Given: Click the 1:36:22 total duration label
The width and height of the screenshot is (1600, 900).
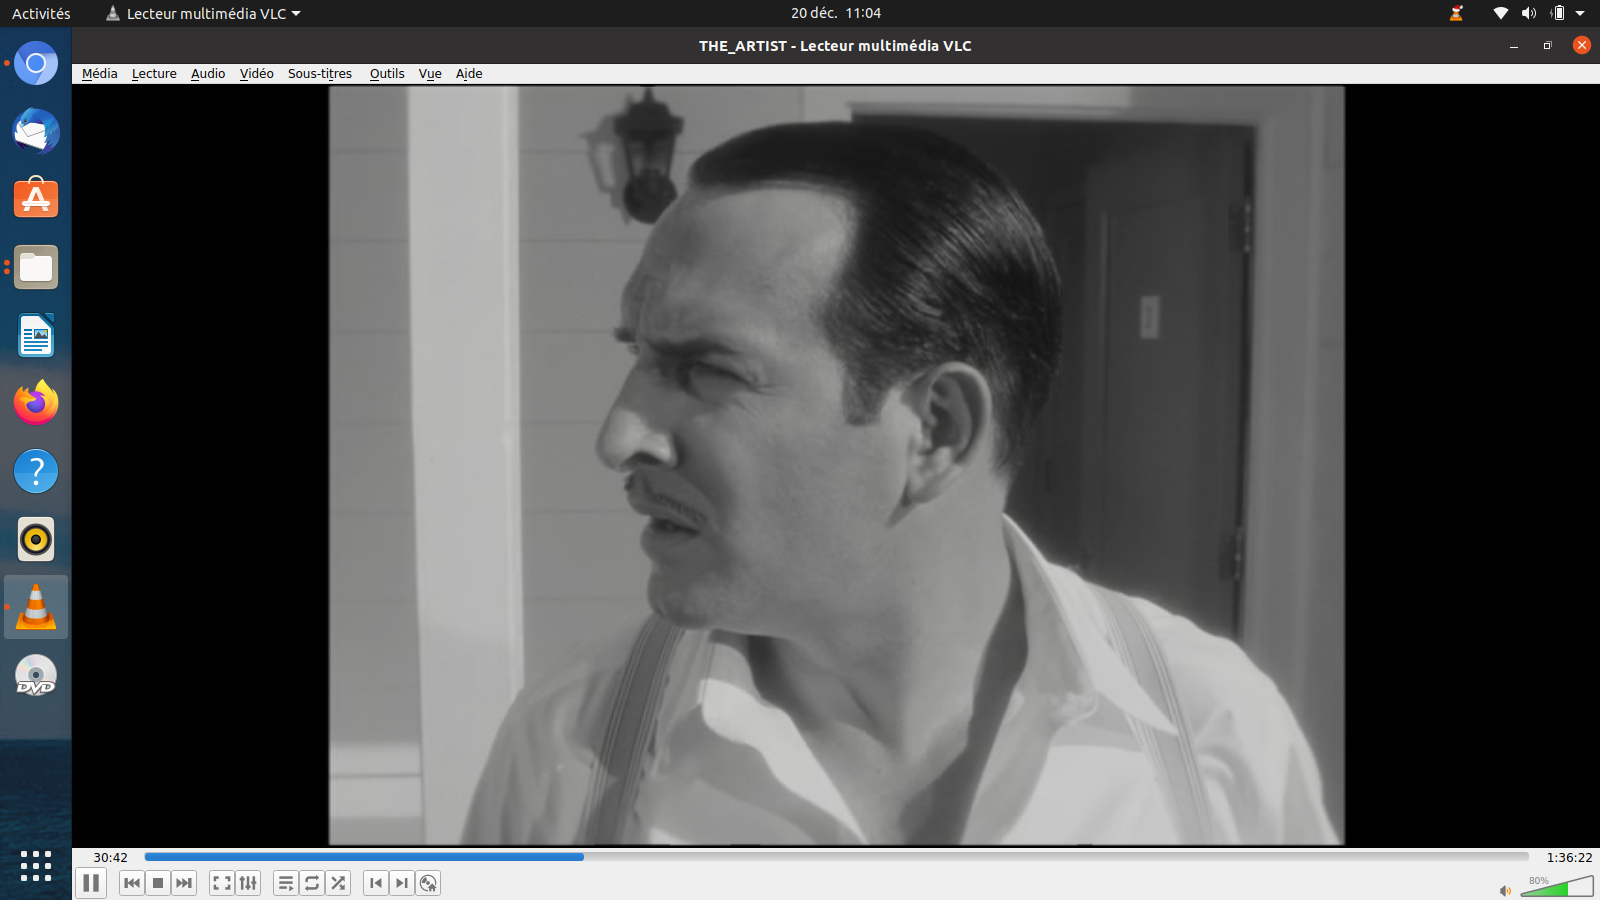Looking at the screenshot, I should pyautogui.click(x=1568, y=858).
